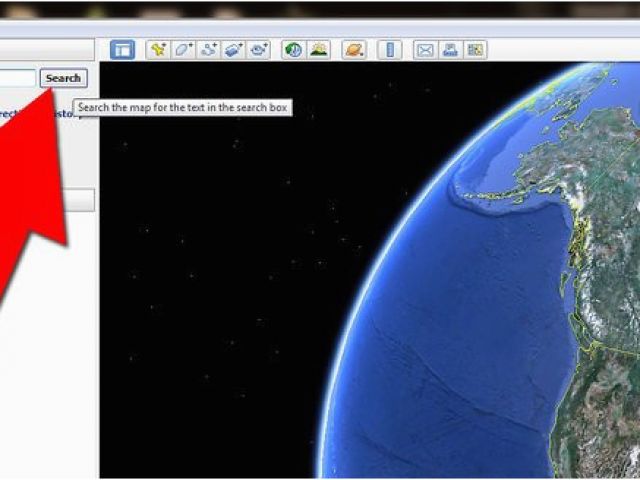Select the Add Polygon tool

183,50
